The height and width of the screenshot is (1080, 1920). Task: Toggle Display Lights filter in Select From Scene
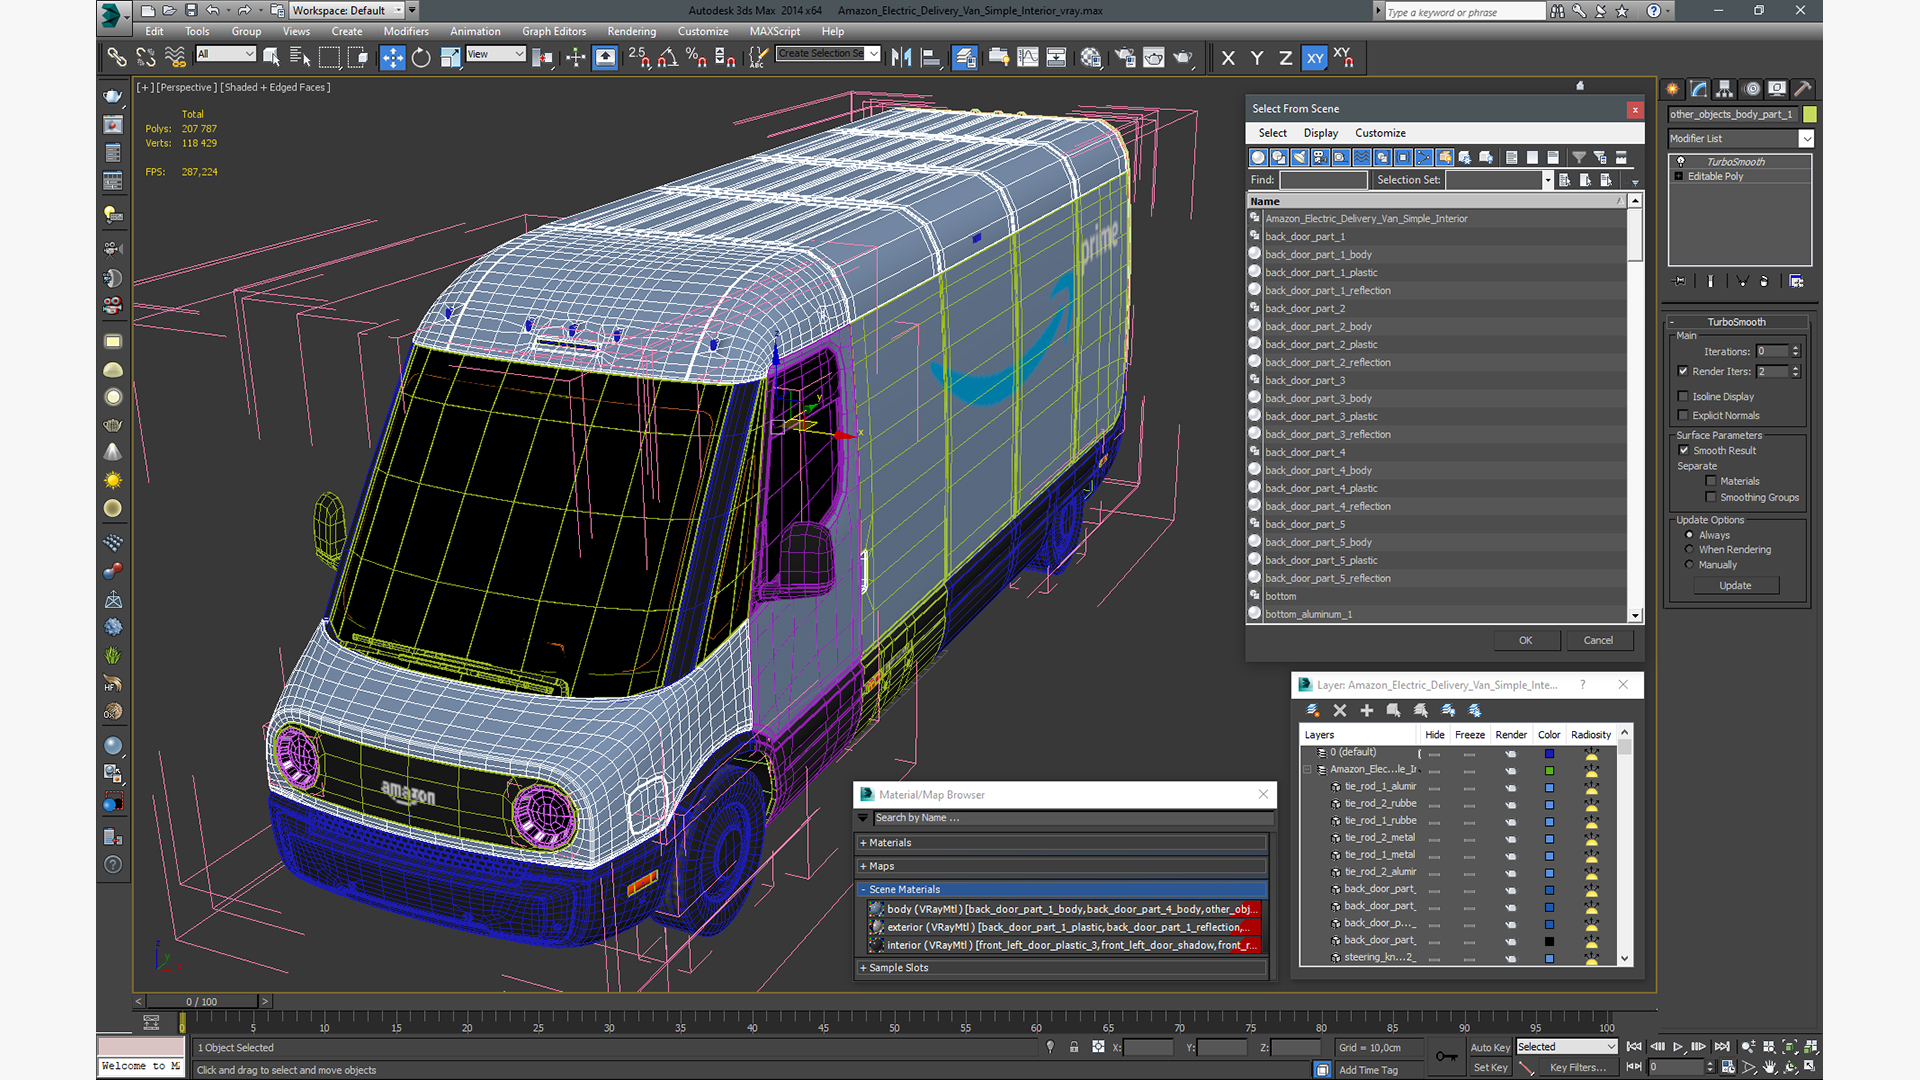click(1300, 157)
